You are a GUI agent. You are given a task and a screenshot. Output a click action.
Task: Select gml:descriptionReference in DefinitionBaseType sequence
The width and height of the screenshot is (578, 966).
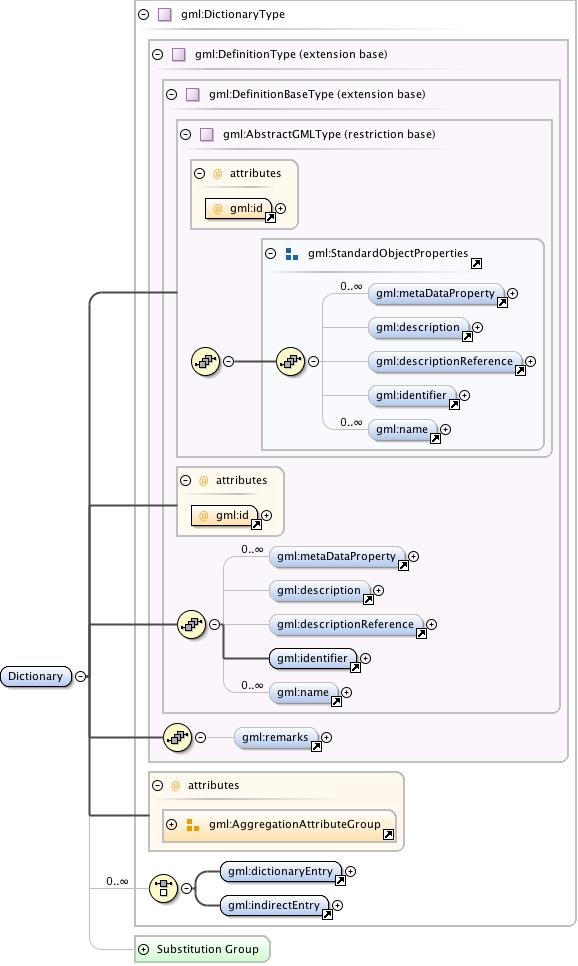coord(346,625)
